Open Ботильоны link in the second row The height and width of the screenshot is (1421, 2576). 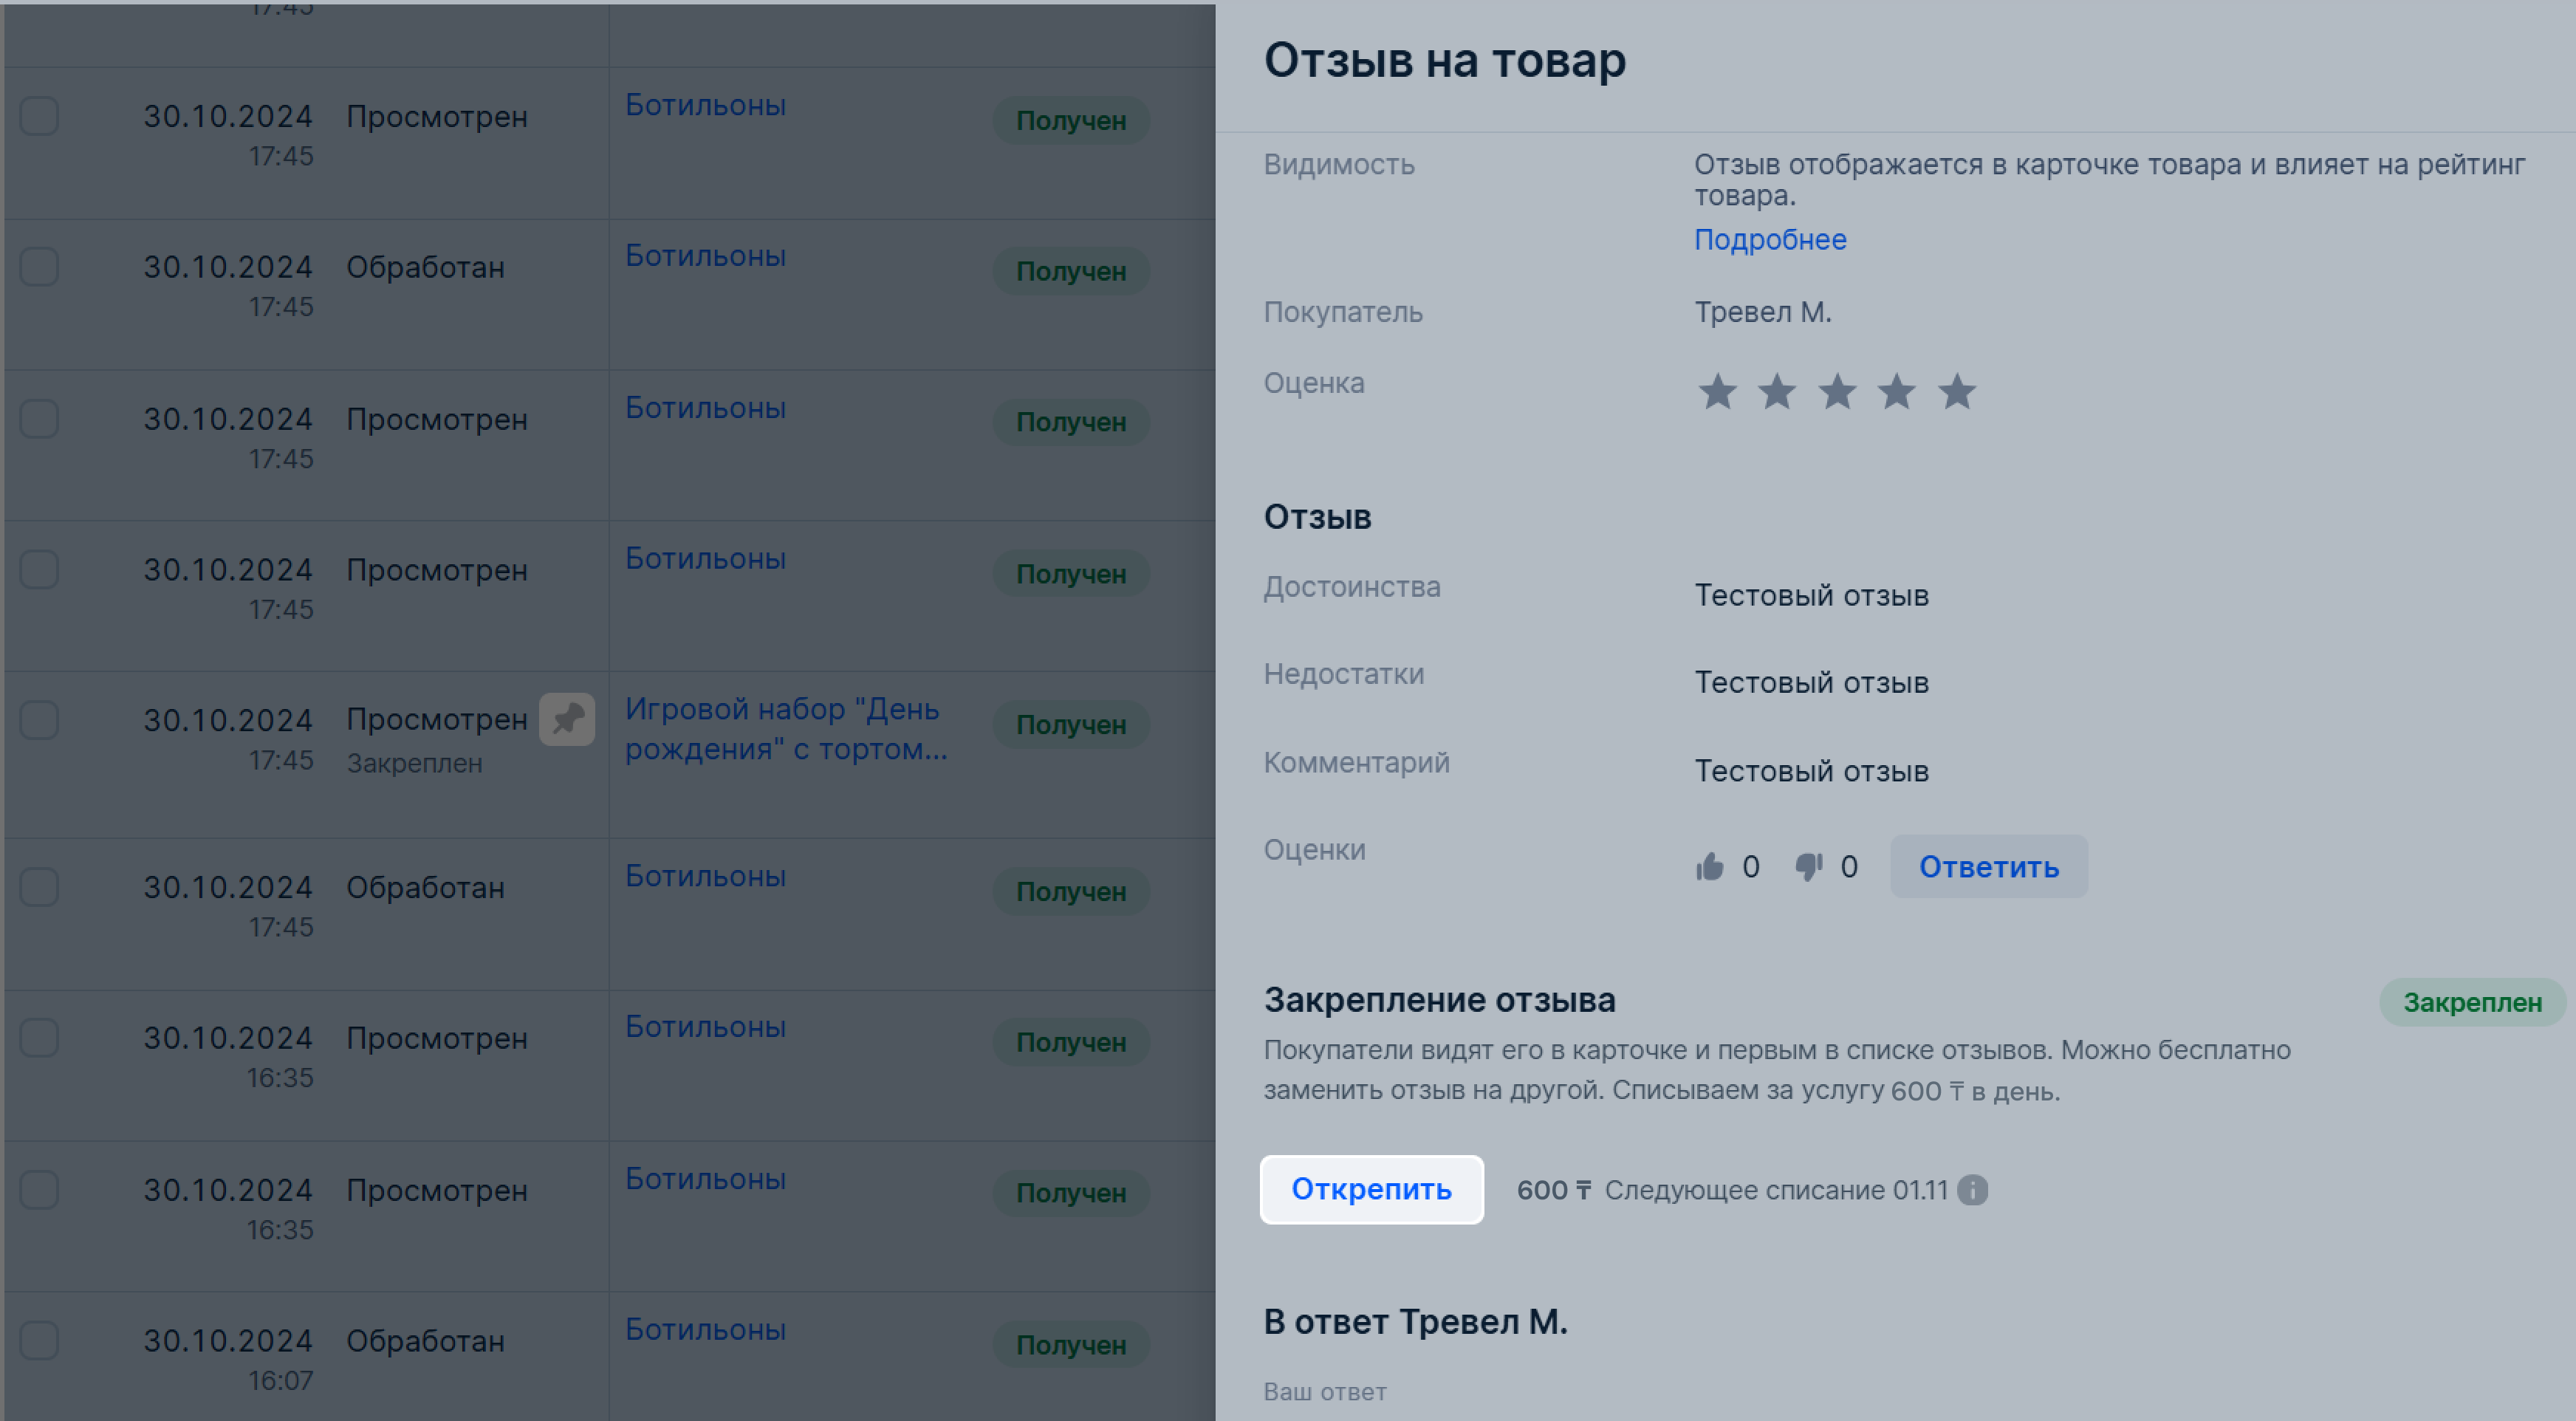(x=705, y=256)
